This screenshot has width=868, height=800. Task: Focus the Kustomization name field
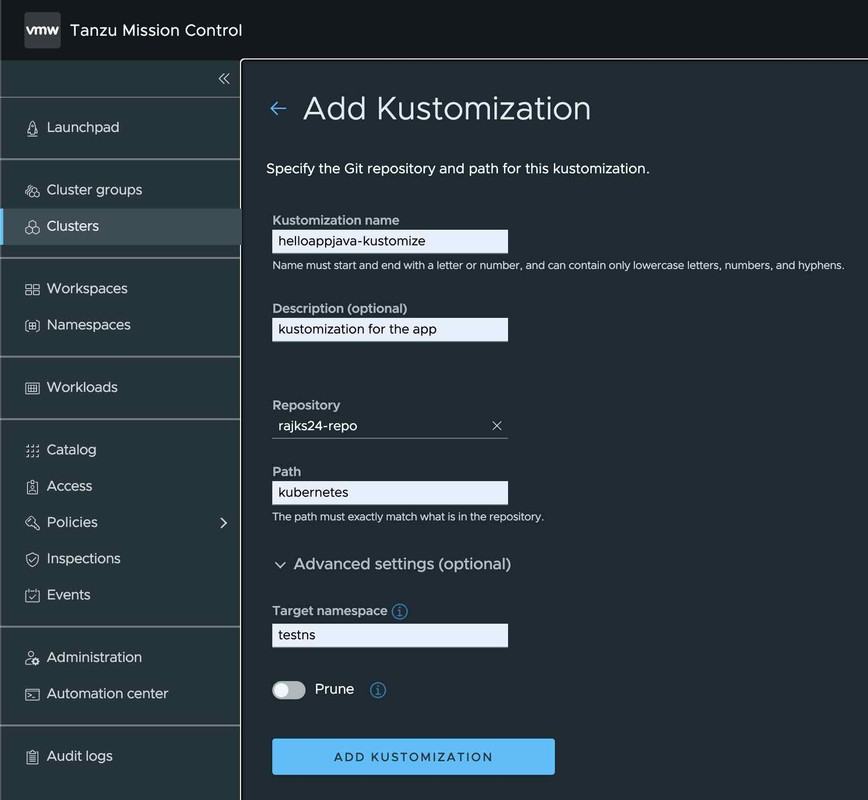point(390,241)
